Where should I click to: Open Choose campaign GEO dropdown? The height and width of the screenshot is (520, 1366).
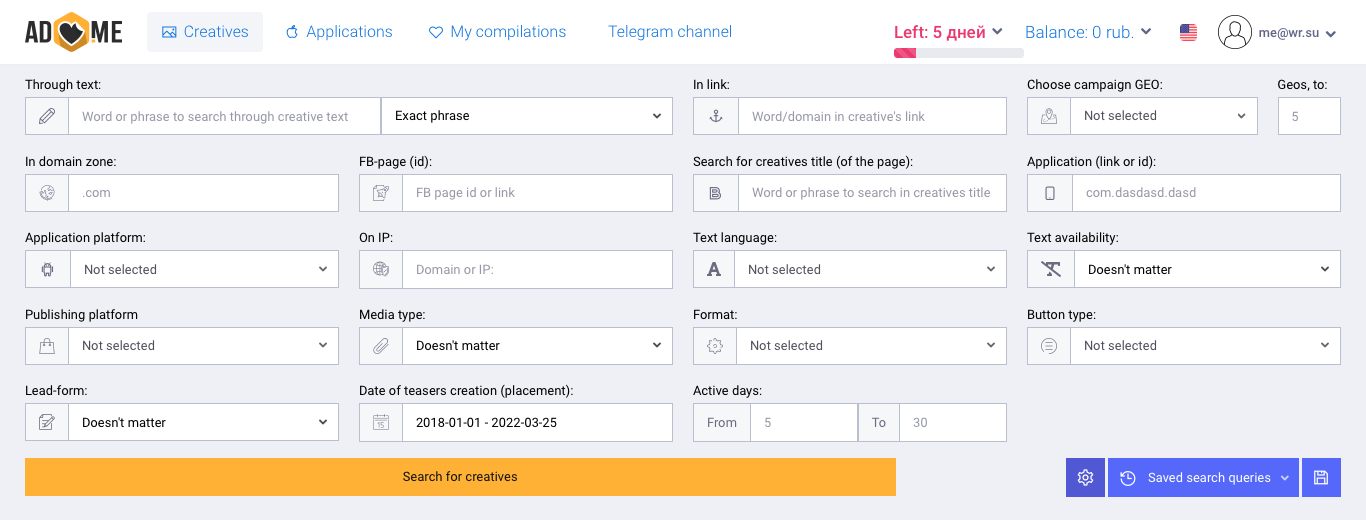click(1163, 116)
